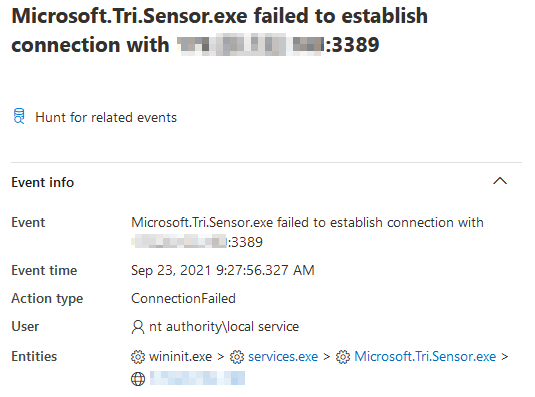Click the page title heading text
535x397 pixels.
pyautogui.click(x=219, y=31)
